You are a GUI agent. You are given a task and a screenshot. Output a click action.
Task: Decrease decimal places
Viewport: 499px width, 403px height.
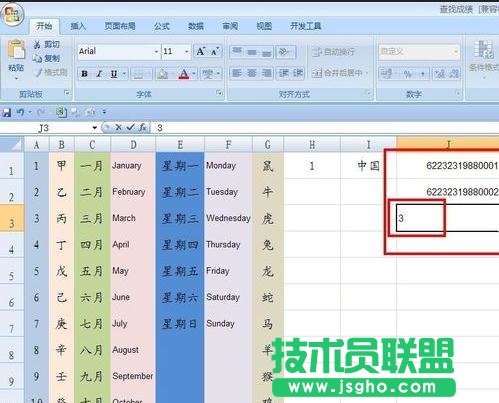[454, 74]
